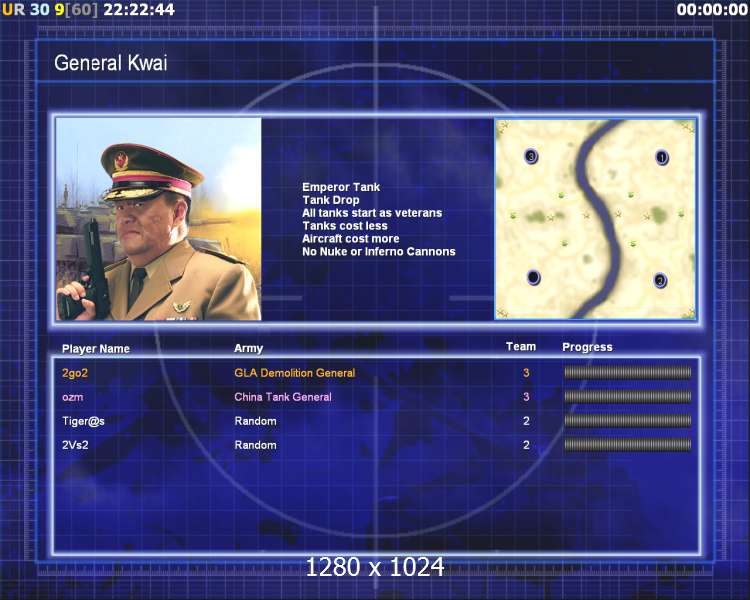
Task: Click the Random army for 2Vs2
Action: 255,445
